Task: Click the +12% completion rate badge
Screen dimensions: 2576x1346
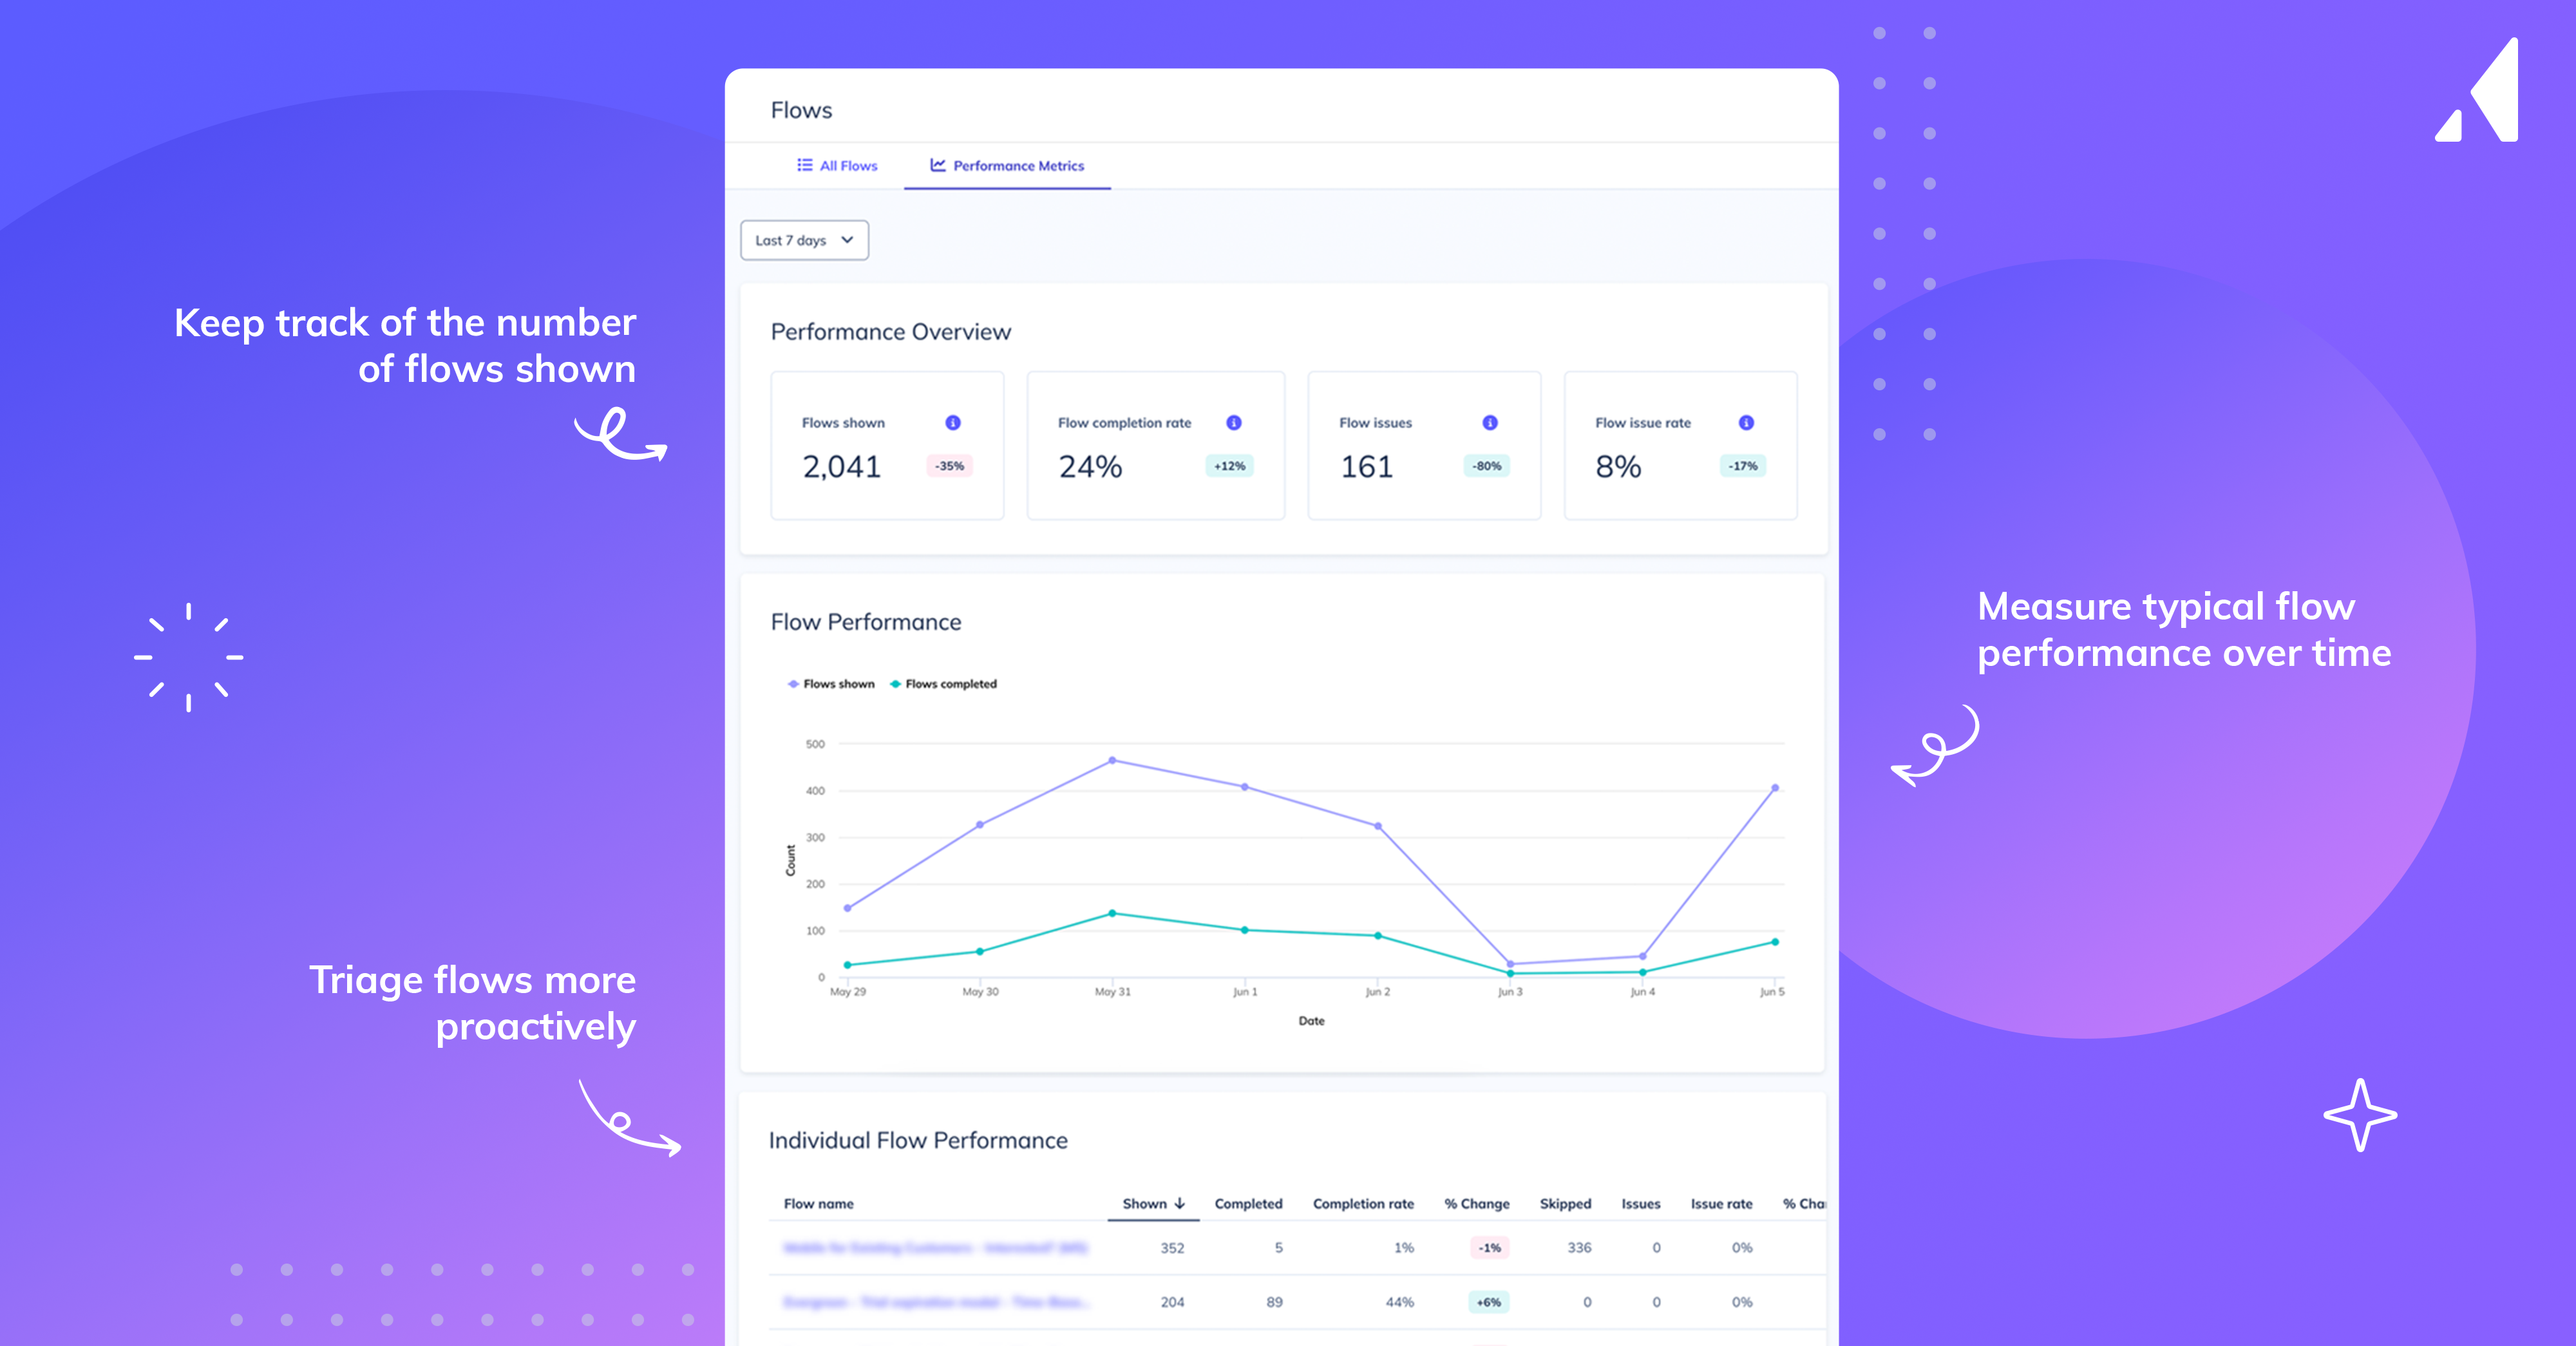Action: [1230, 466]
